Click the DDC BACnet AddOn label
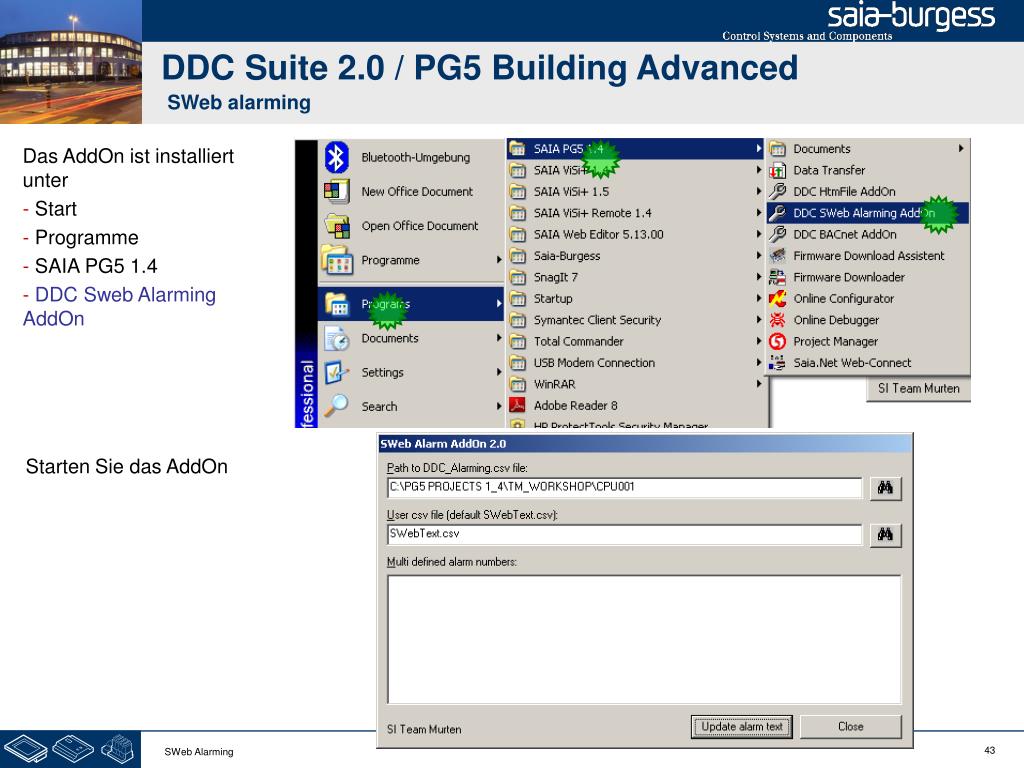The image size is (1024, 768). pyautogui.click(x=844, y=234)
